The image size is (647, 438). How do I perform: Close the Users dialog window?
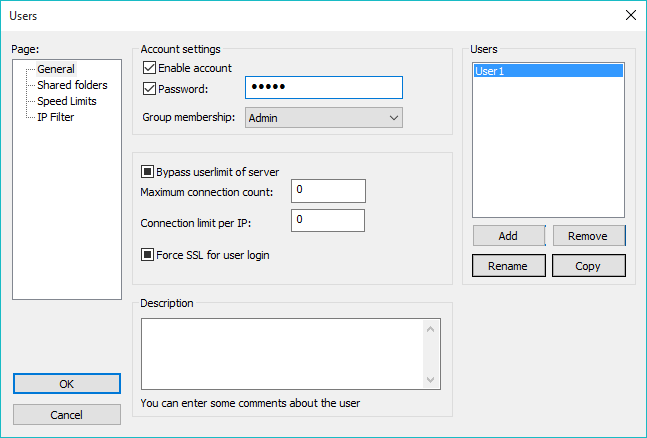629,15
